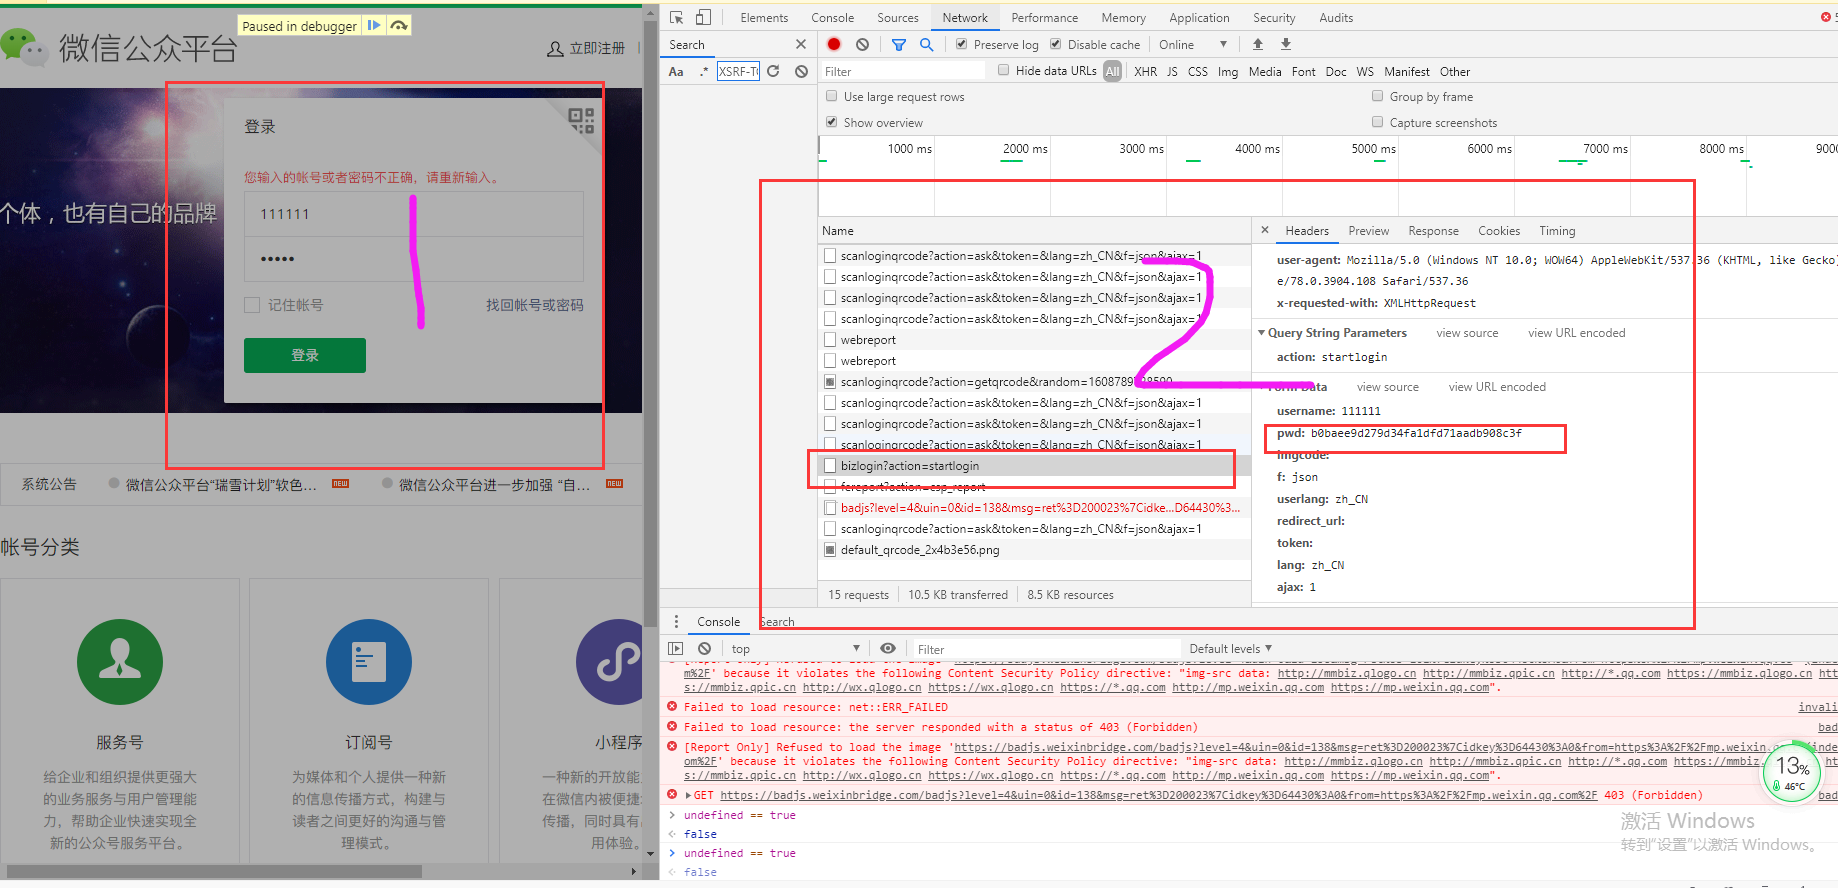
Task: Click view source next to Query String Parameters
Action: 1467,333
